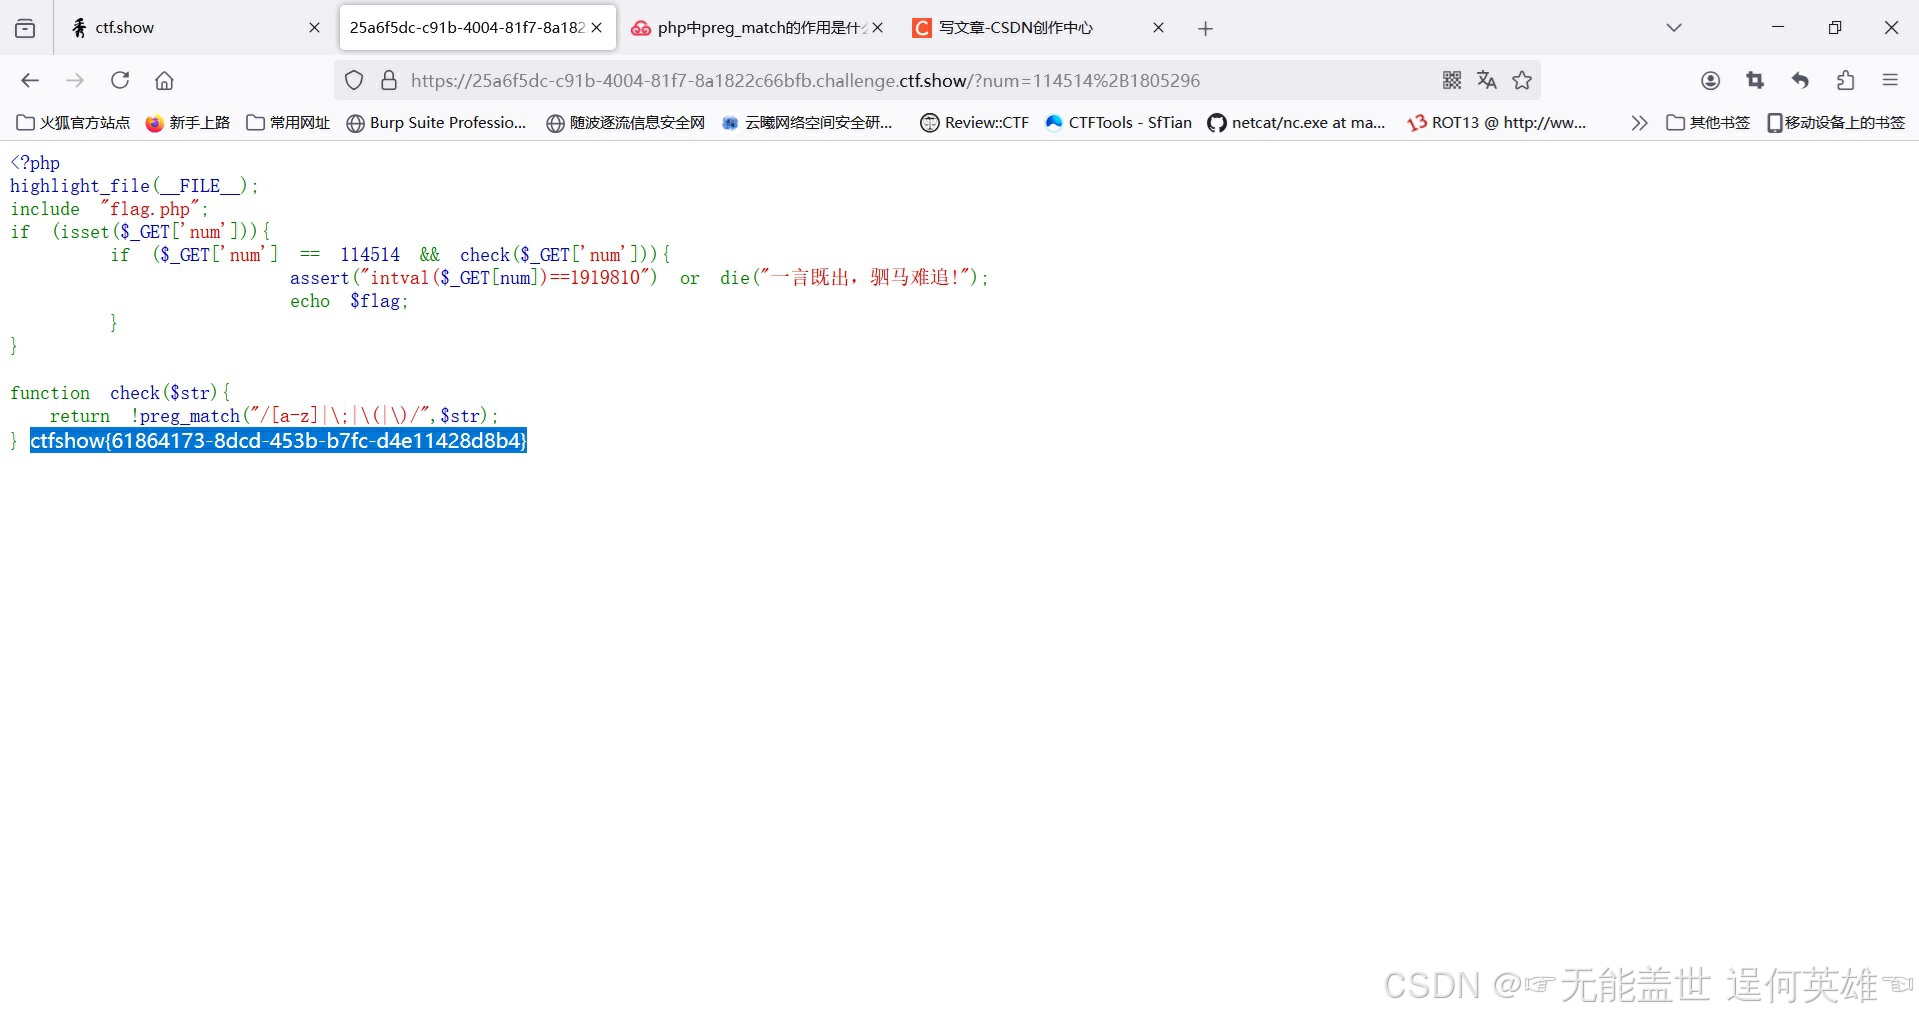Click the 114514 number in code
Screen dimensions: 1919x1017
pos(370,255)
